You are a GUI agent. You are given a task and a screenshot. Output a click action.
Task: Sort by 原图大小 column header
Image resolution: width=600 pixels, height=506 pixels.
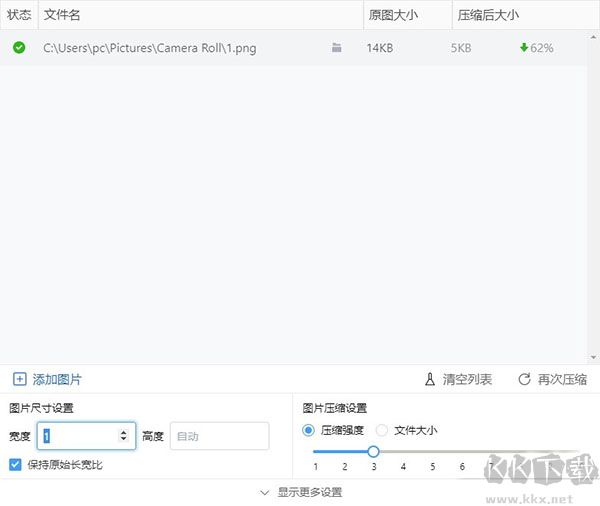coord(408,15)
